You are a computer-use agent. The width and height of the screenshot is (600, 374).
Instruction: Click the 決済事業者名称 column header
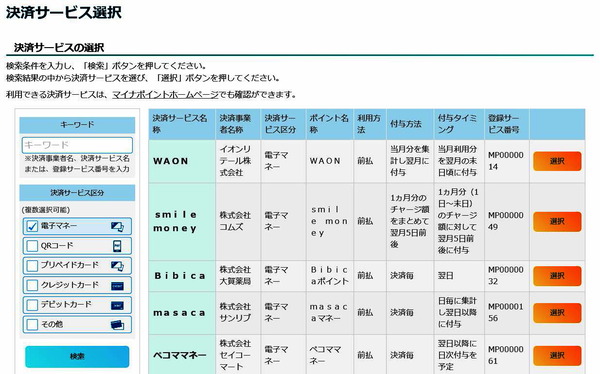[238, 124]
